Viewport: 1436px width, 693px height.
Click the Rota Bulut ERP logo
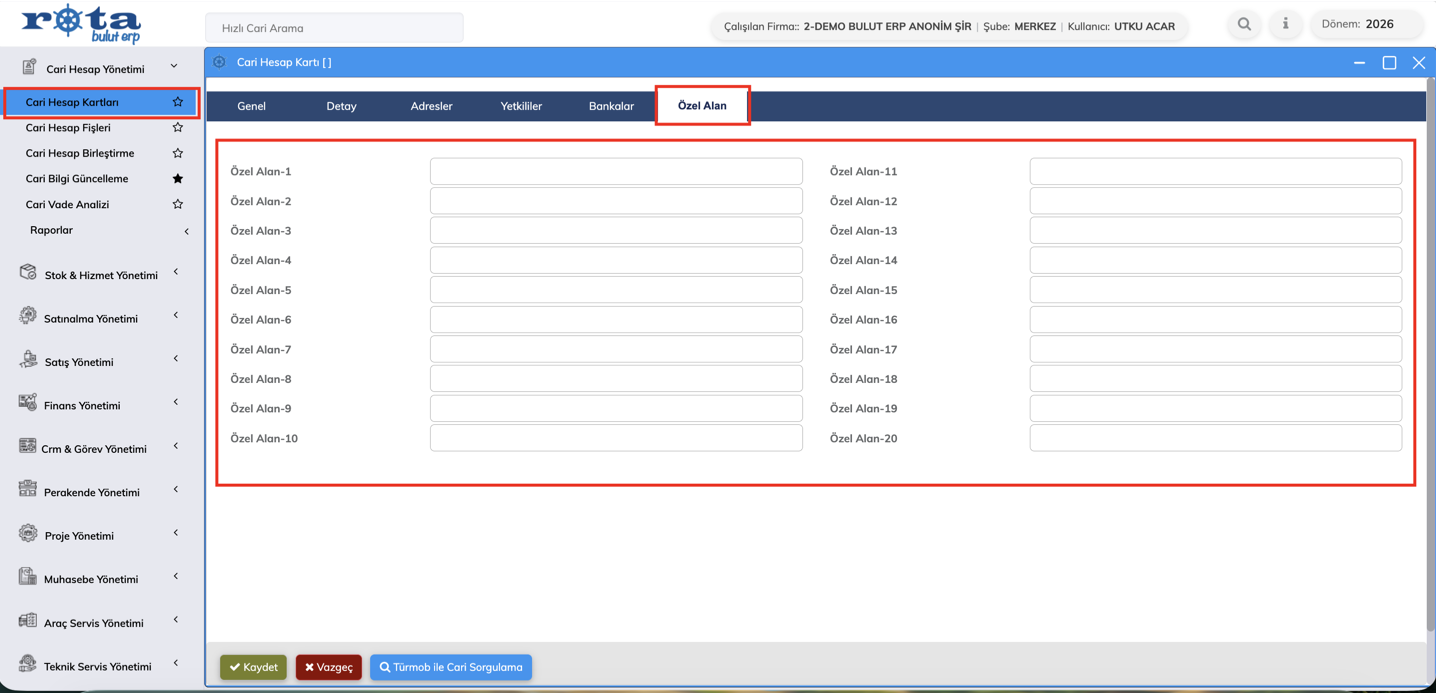coord(81,23)
